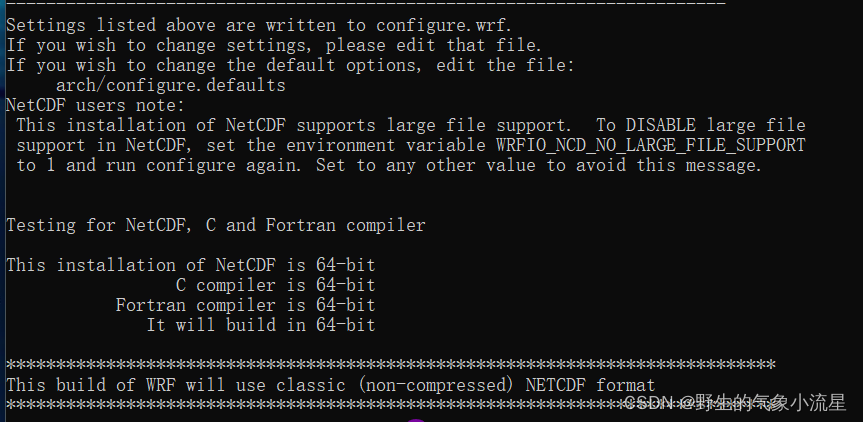Click the 'It will build in 64-bit' line
863x422 pixels.
pyautogui.click(x=261, y=325)
